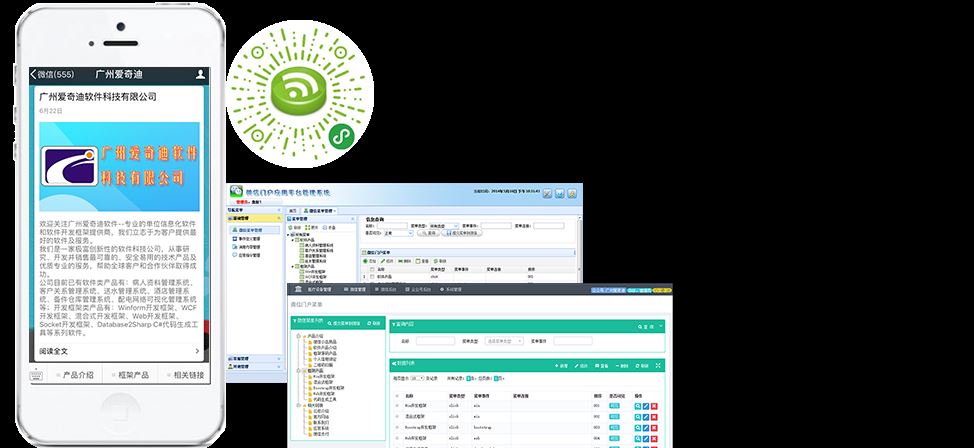
Task: Tick header select-all checkbox in desktop grid
Action: click(371, 269)
